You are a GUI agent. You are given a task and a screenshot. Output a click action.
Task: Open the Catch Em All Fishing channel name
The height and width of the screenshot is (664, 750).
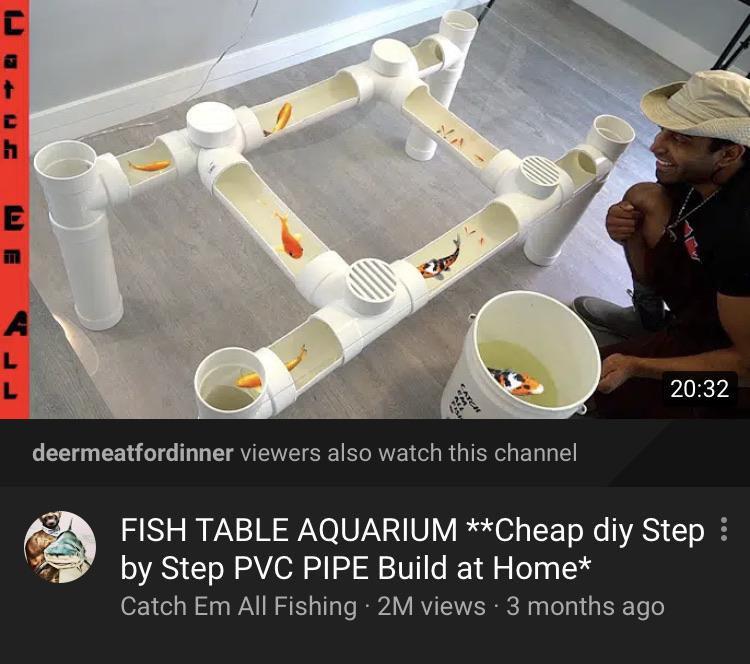(239, 606)
